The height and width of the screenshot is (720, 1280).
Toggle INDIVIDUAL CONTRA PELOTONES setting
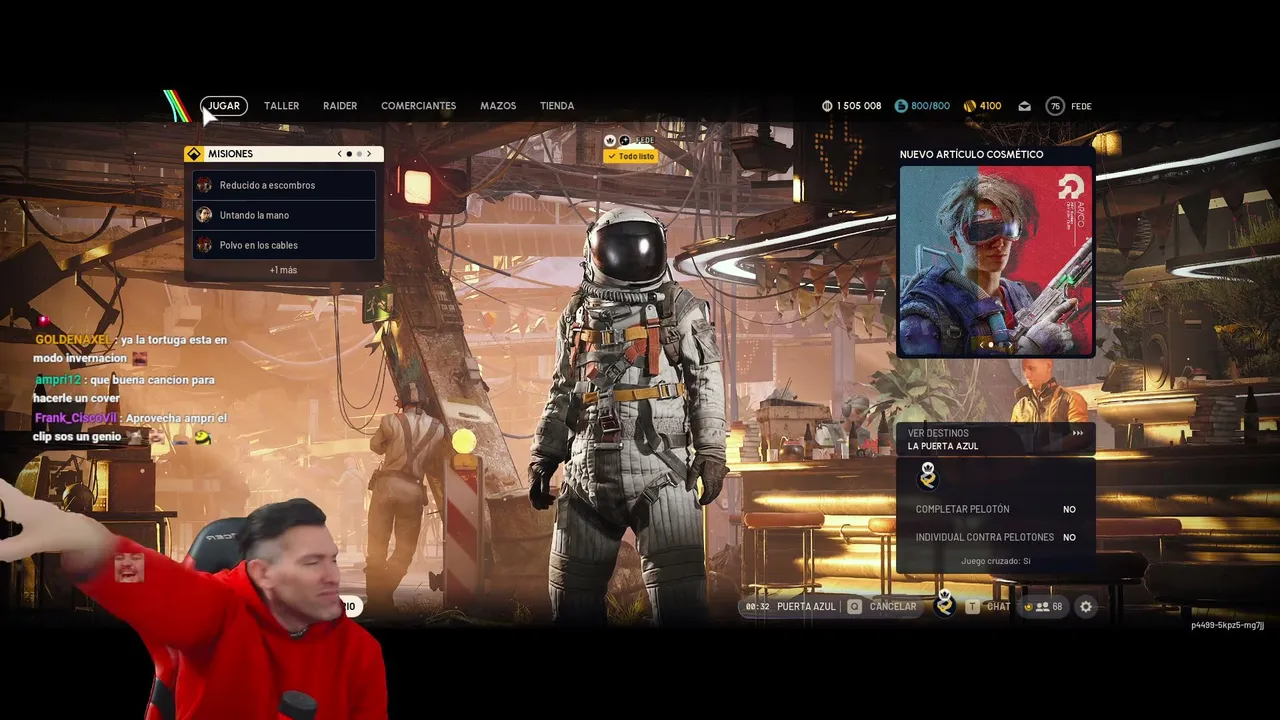click(x=996, y=537)
